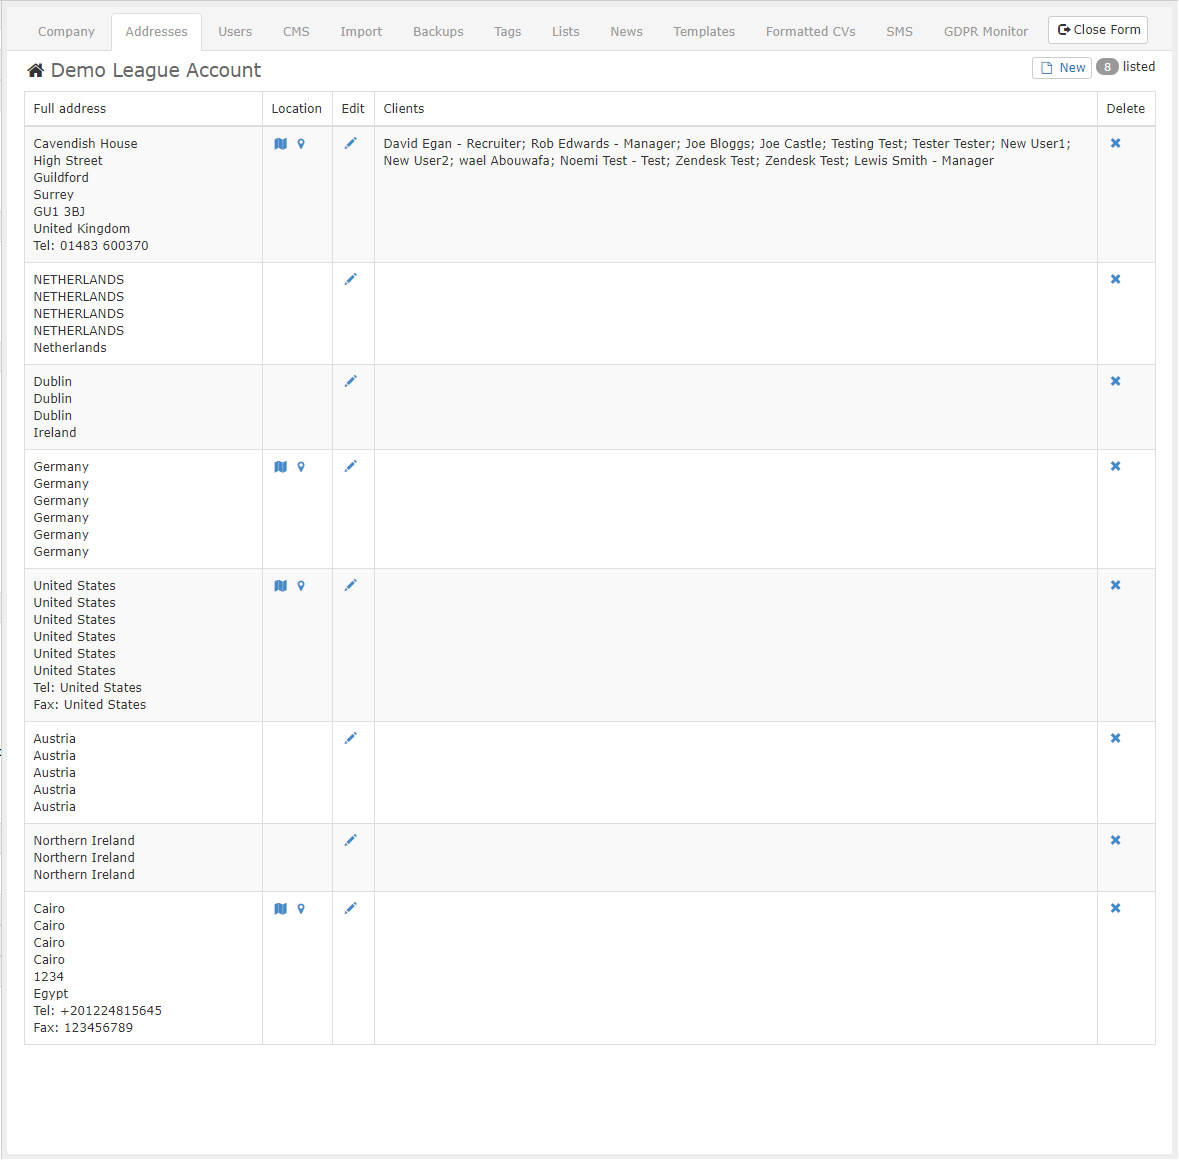Click the Edit column header
1179x1174 pixels.
[x=353, y=109]
